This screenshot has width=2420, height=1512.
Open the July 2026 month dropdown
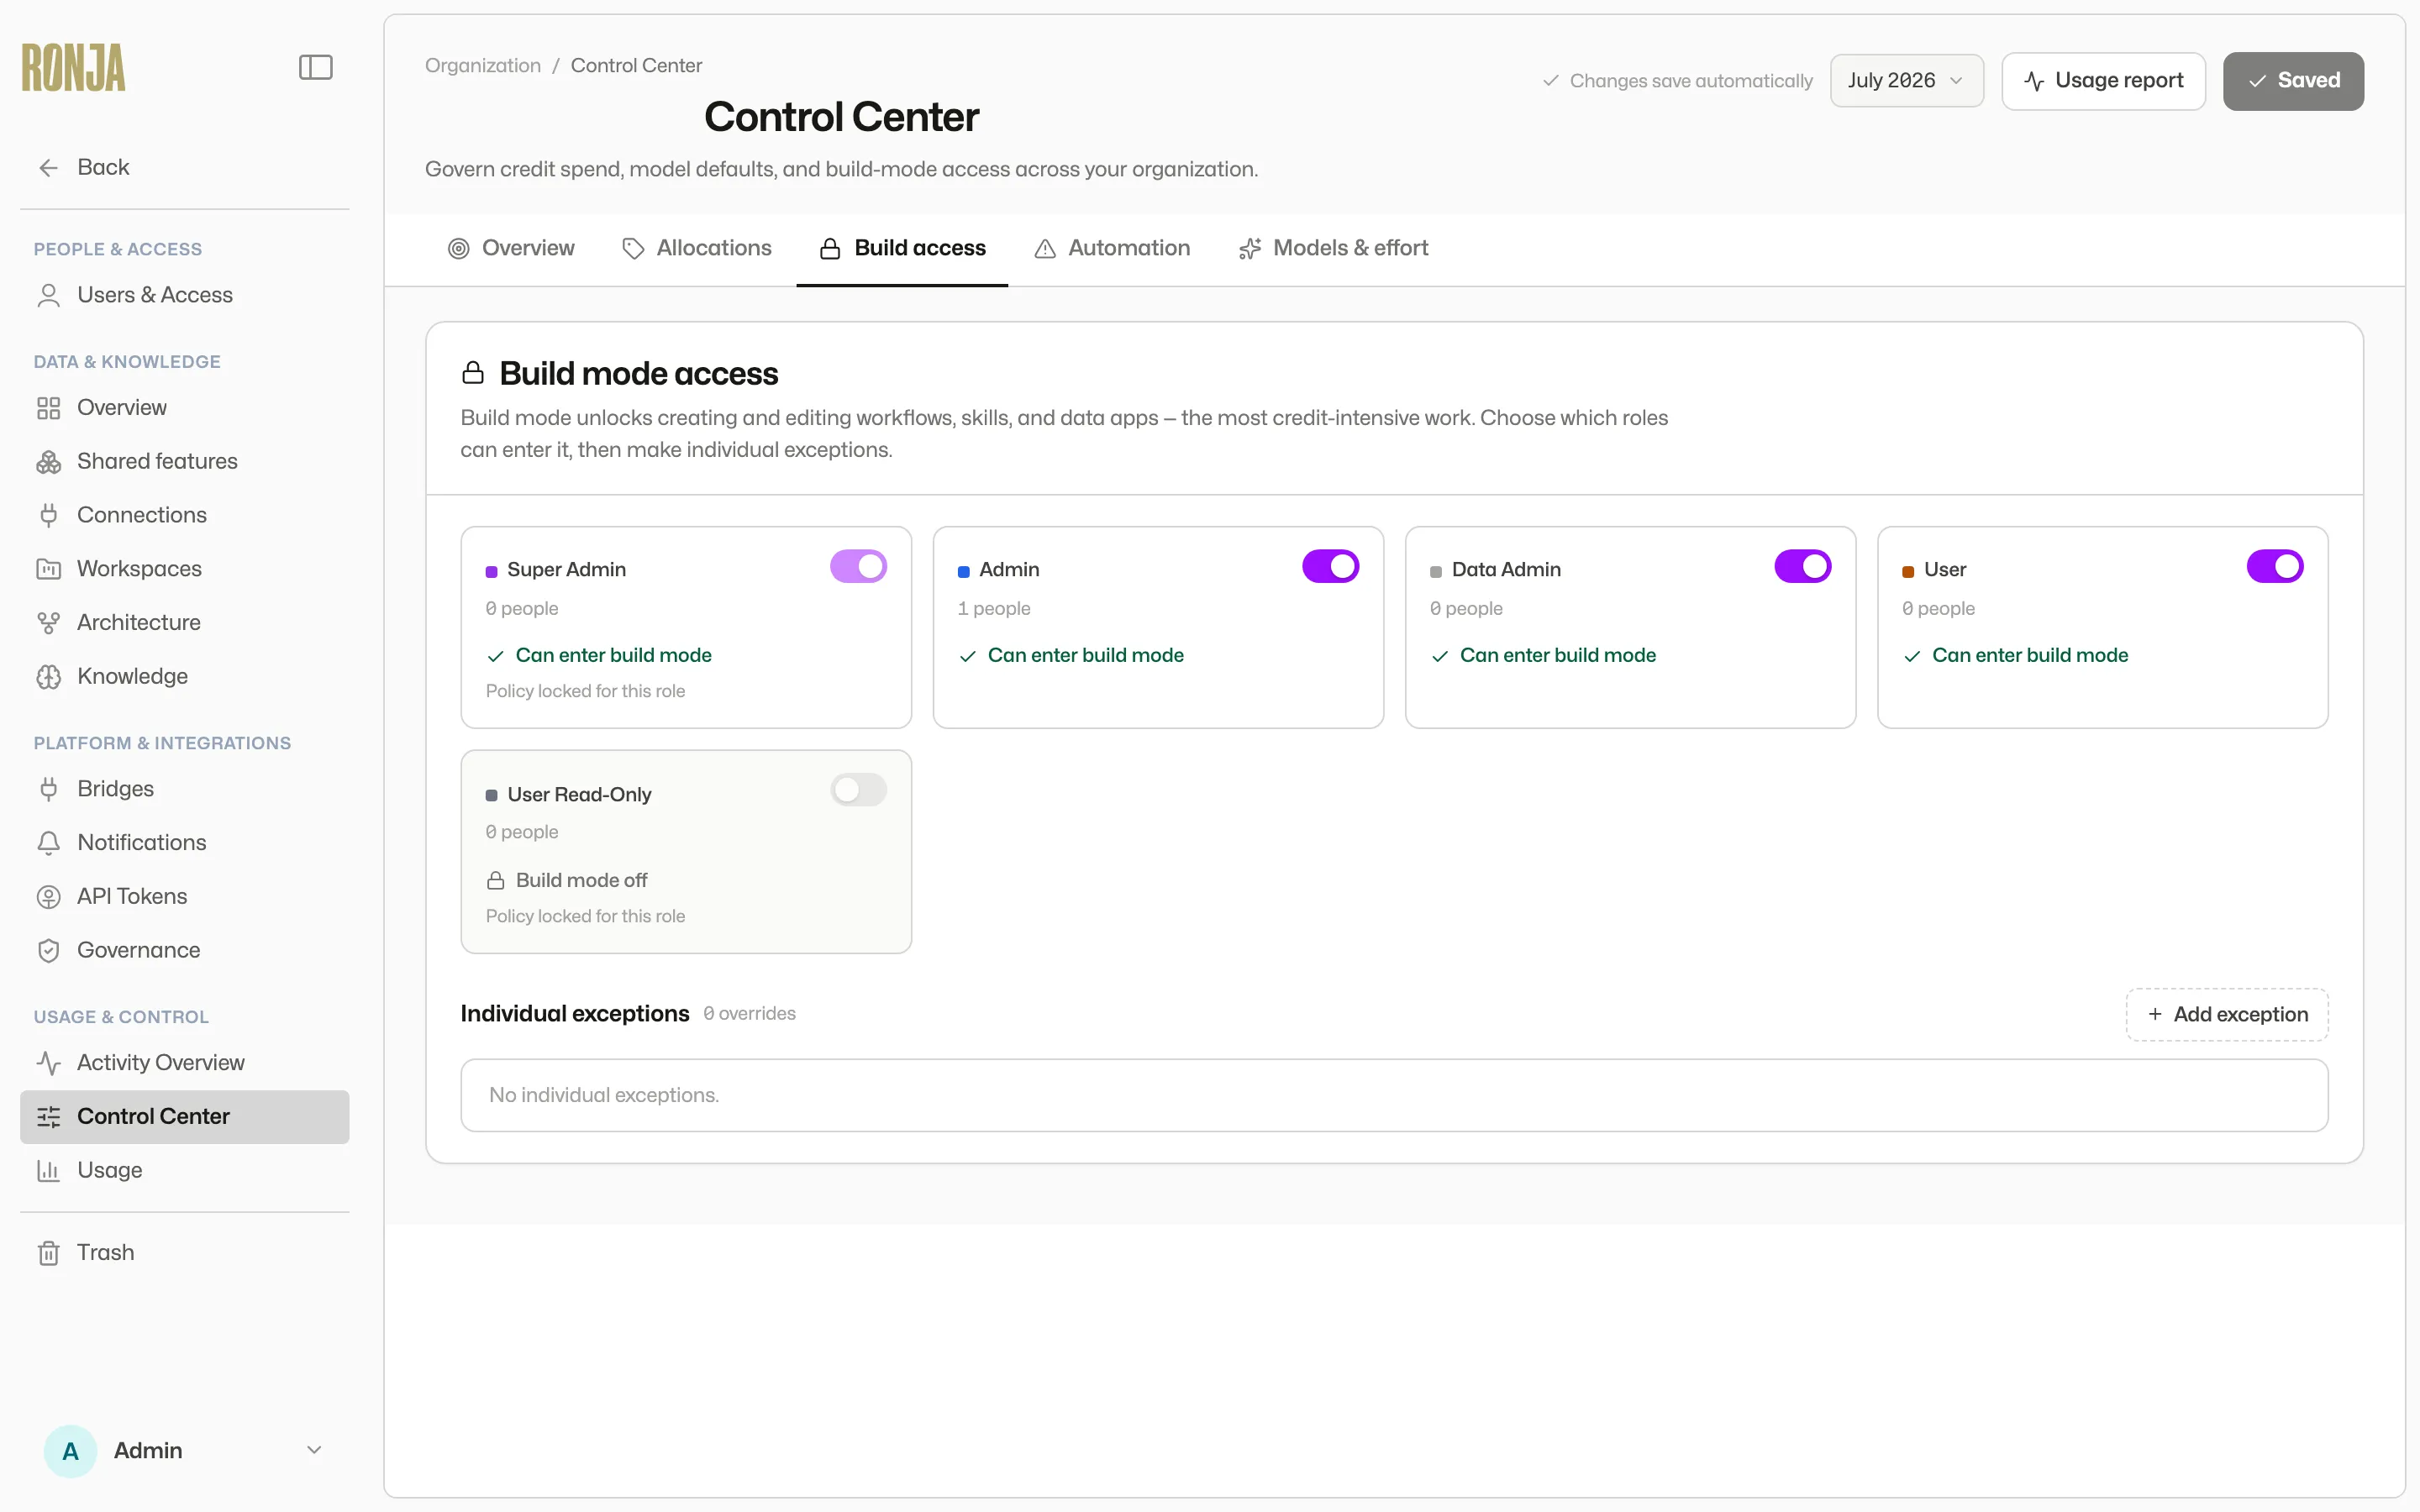[x=1906, y=81]
